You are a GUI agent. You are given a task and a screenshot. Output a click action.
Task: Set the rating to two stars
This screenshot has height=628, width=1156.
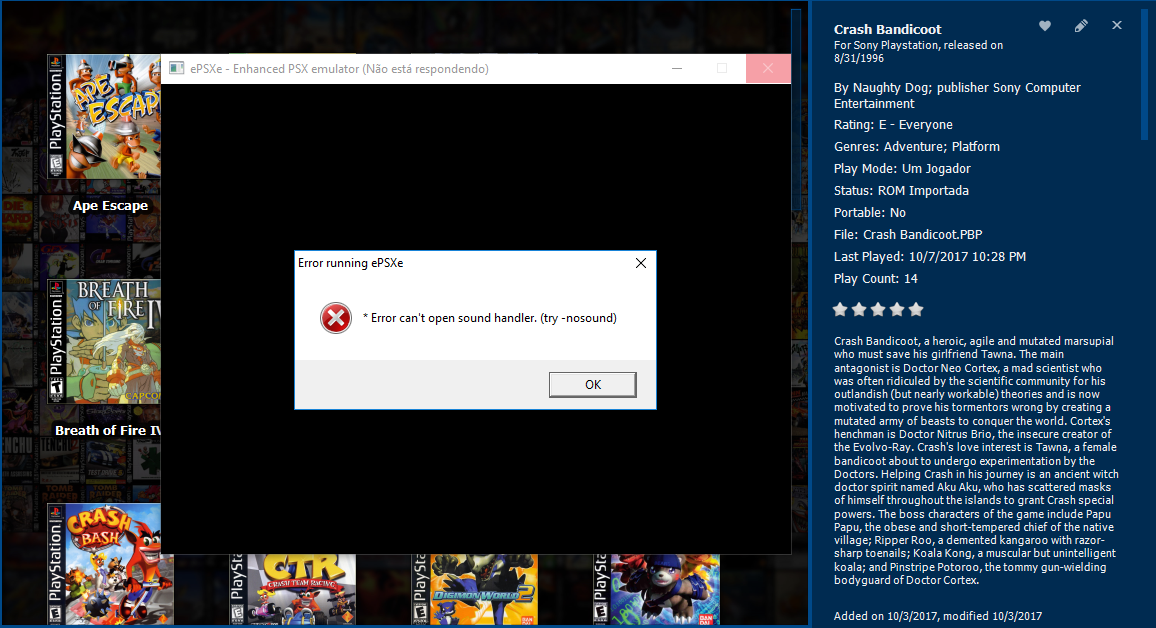pos(859,310)
